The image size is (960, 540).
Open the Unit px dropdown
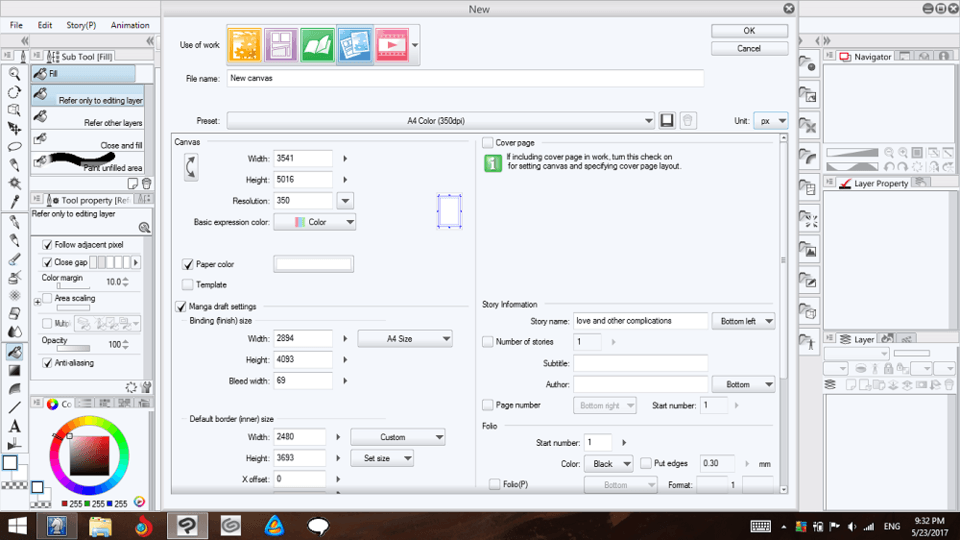click(771, 120)
